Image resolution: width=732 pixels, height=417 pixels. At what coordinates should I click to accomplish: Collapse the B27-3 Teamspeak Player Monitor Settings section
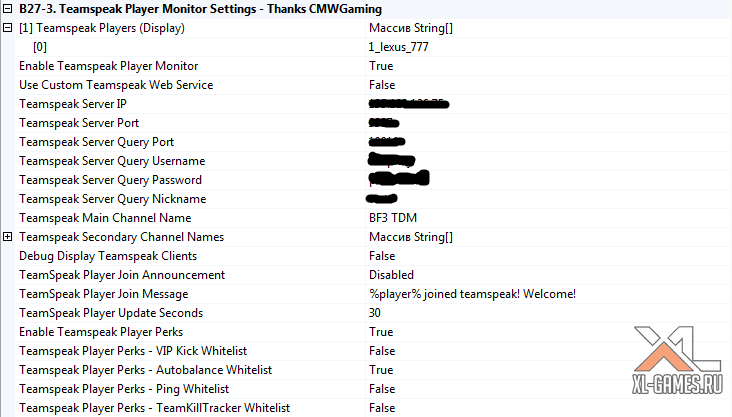[7, 8]
